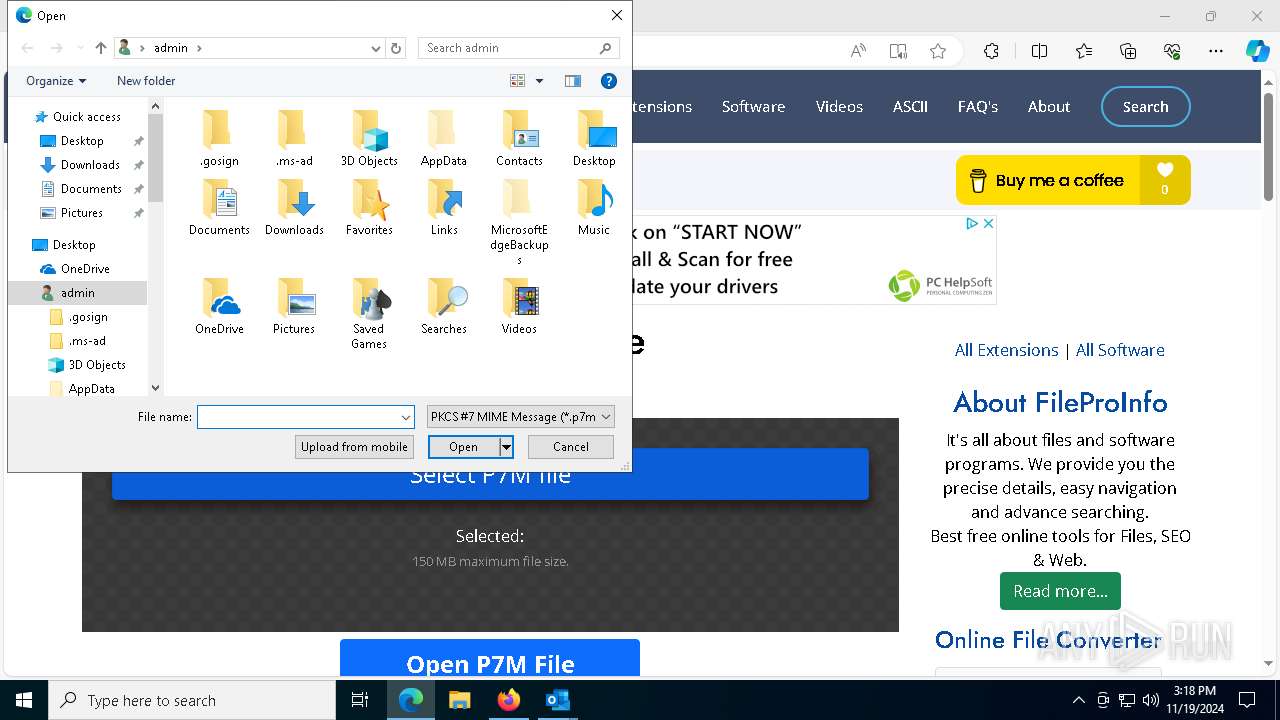
Task: Open the About menu item
Action: (1049, 107)
